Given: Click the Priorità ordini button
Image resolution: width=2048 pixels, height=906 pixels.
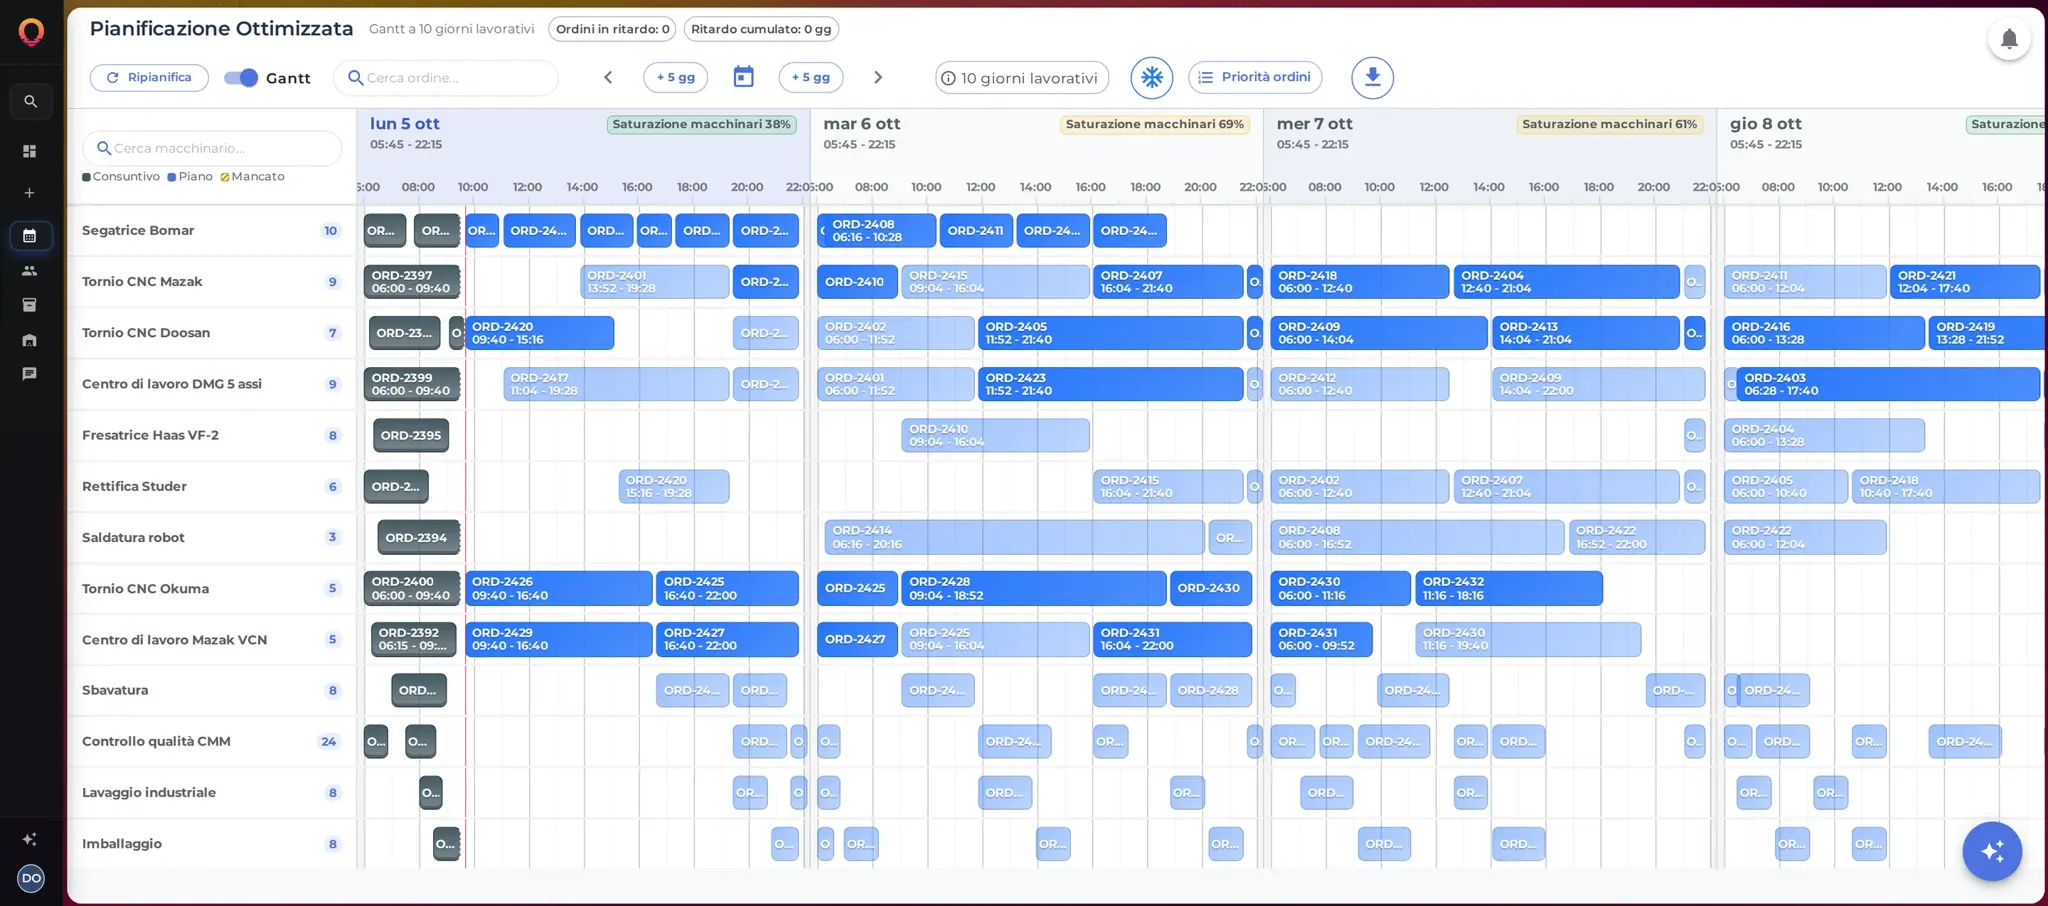Looking at the screenshot, I should [x=1255, y=77].
